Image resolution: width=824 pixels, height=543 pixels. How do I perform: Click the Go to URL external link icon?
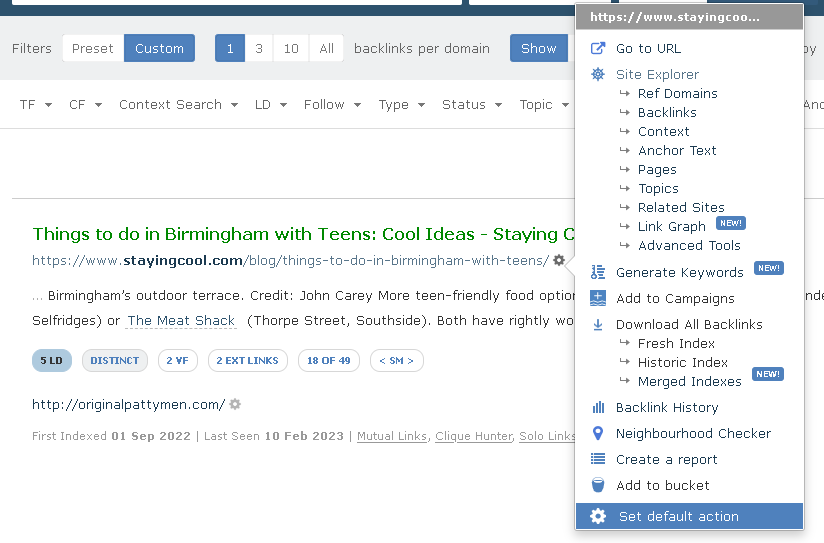598,48
